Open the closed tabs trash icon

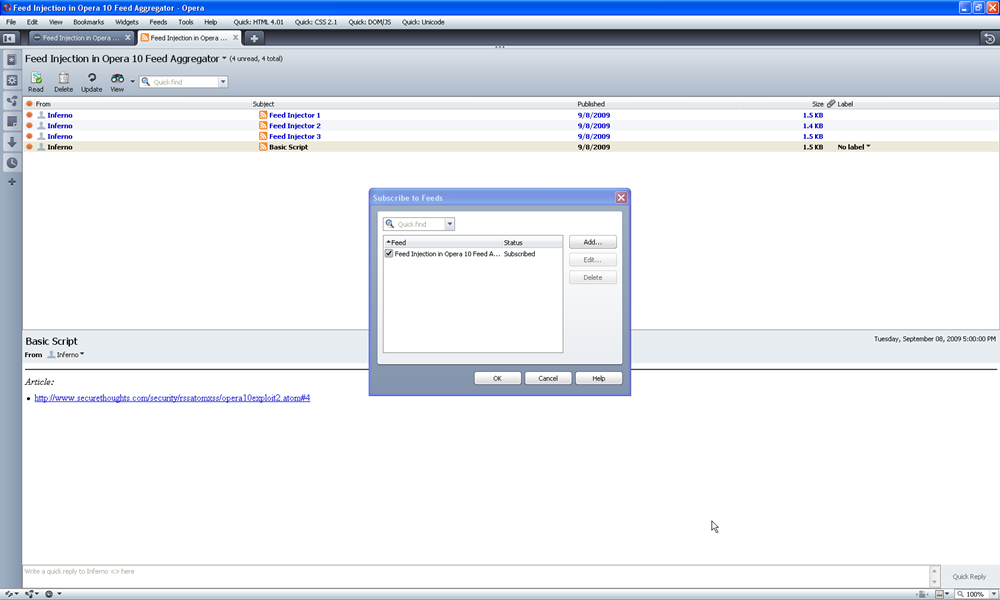point(989,38)
